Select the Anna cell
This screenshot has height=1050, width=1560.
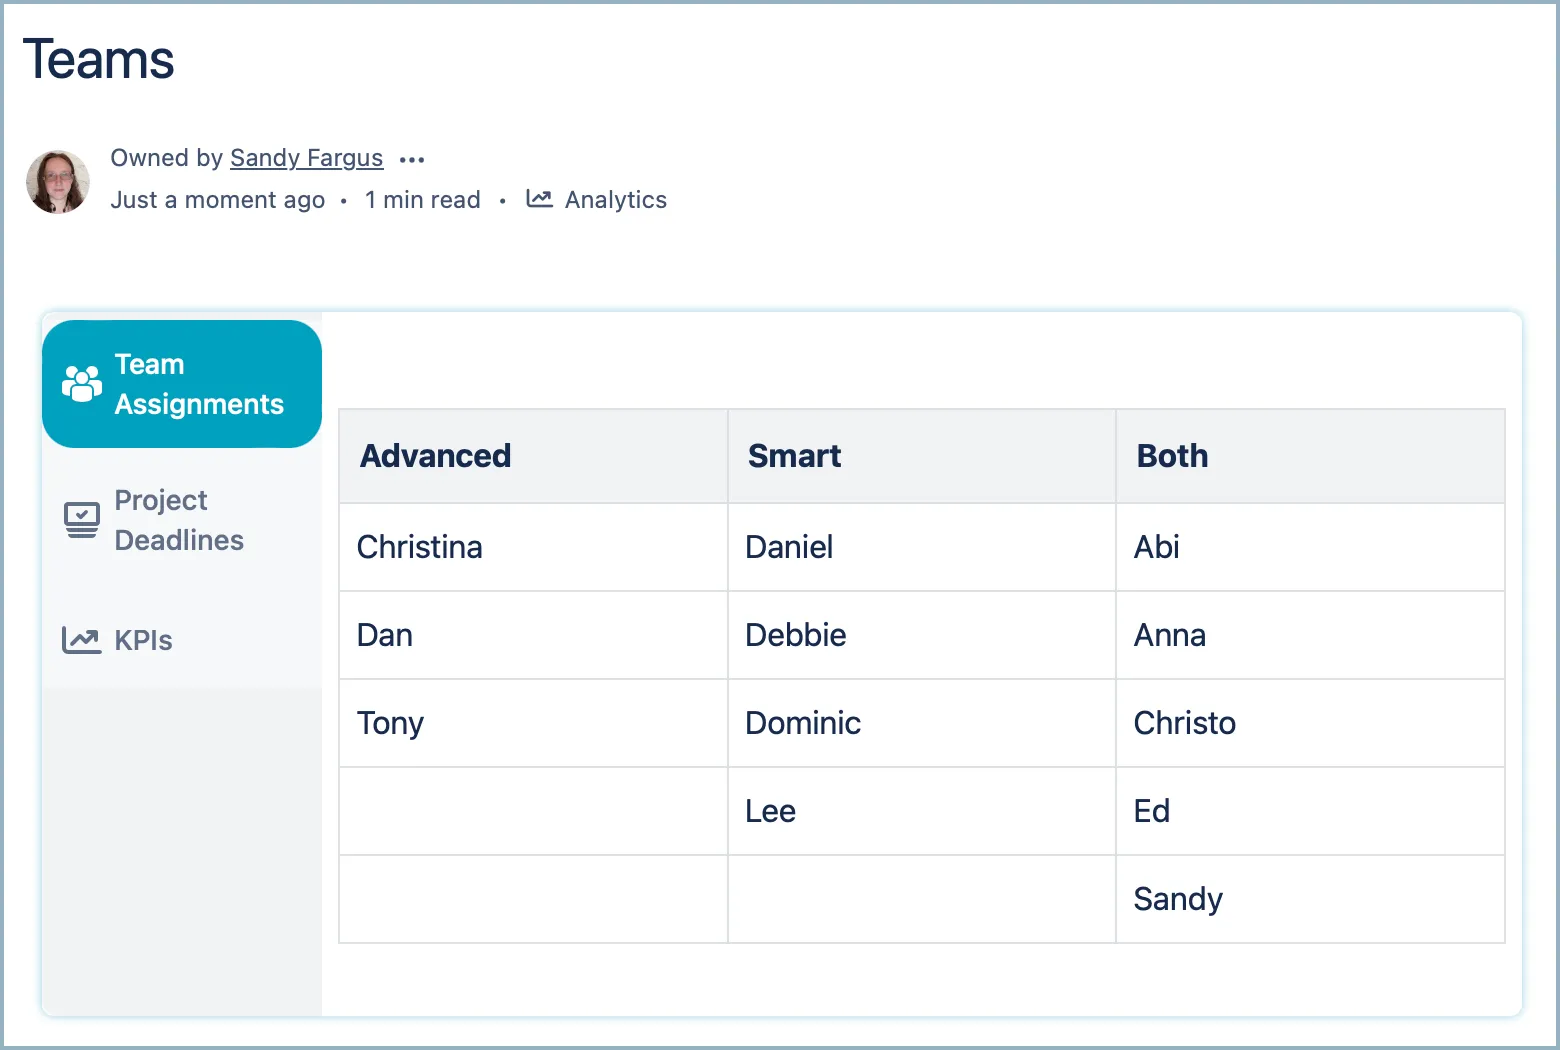tap(1310, 635)
